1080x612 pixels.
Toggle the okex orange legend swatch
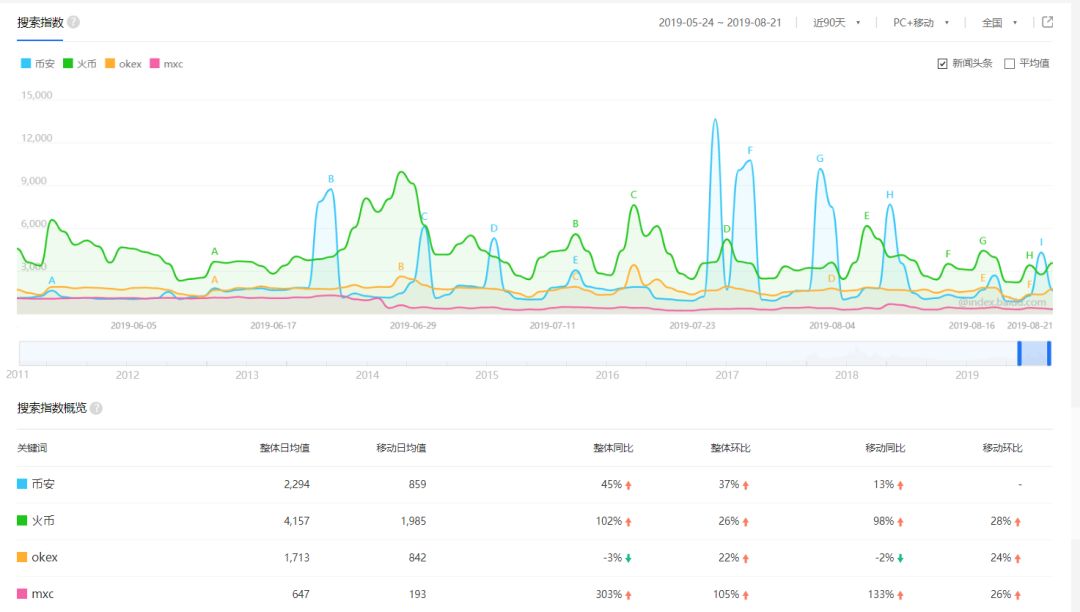coord(110,63)
